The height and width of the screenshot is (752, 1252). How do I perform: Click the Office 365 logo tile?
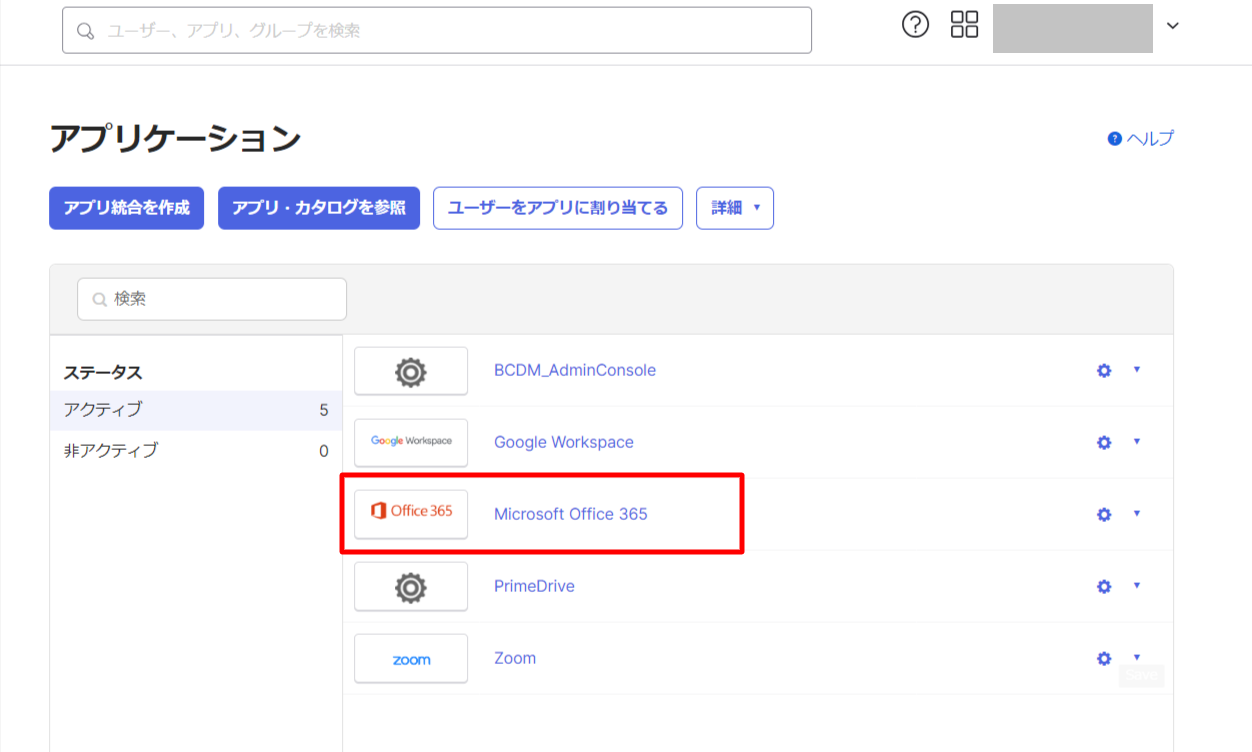[411, 514]
